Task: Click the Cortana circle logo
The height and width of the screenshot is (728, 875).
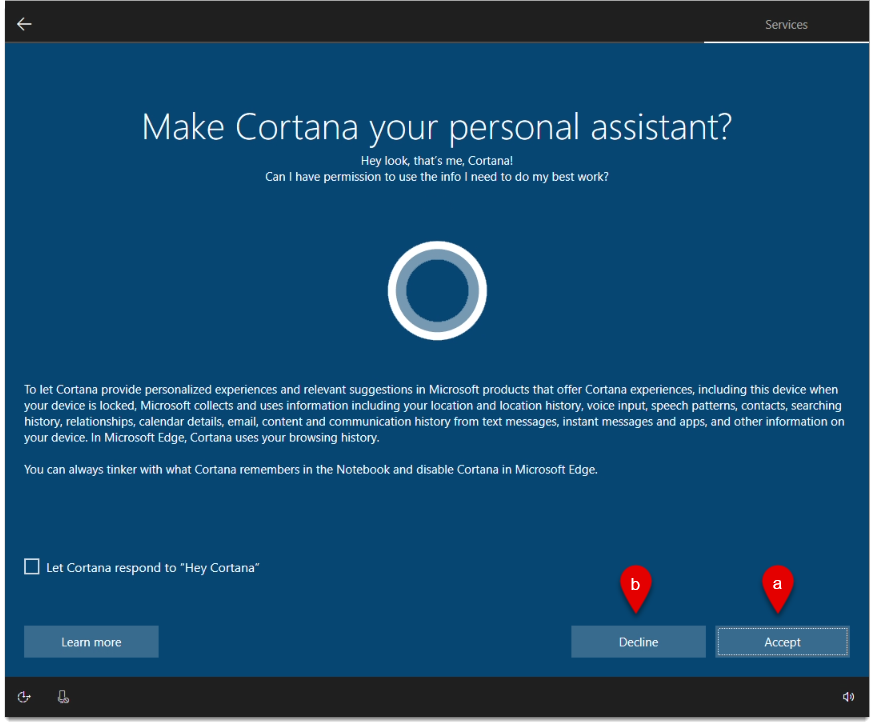Action: click(x=437, y=291)
